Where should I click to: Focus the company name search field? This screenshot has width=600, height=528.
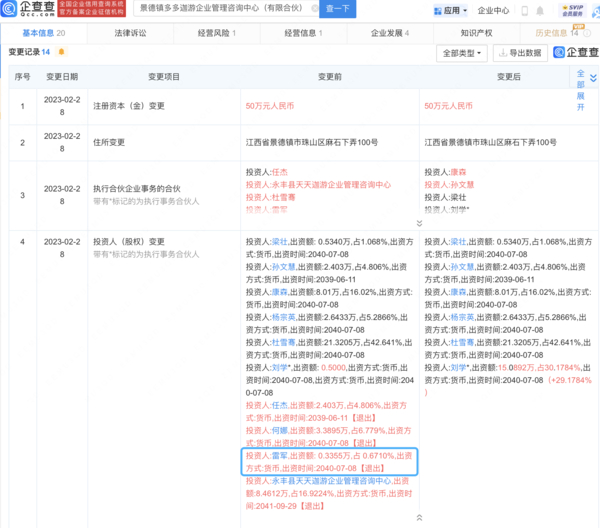click(x=224, y=8)
